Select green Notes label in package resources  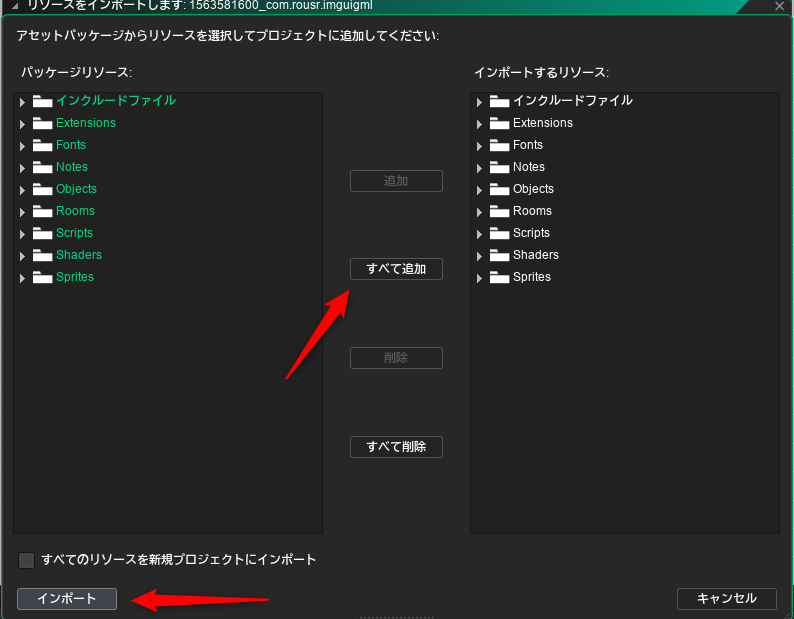[71, 167]
